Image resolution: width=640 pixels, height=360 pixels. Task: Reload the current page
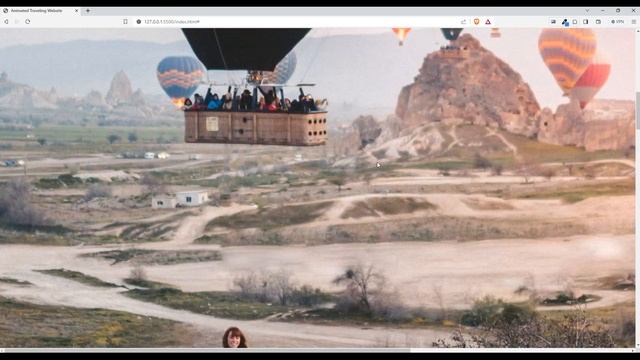(x=28, y=22)
